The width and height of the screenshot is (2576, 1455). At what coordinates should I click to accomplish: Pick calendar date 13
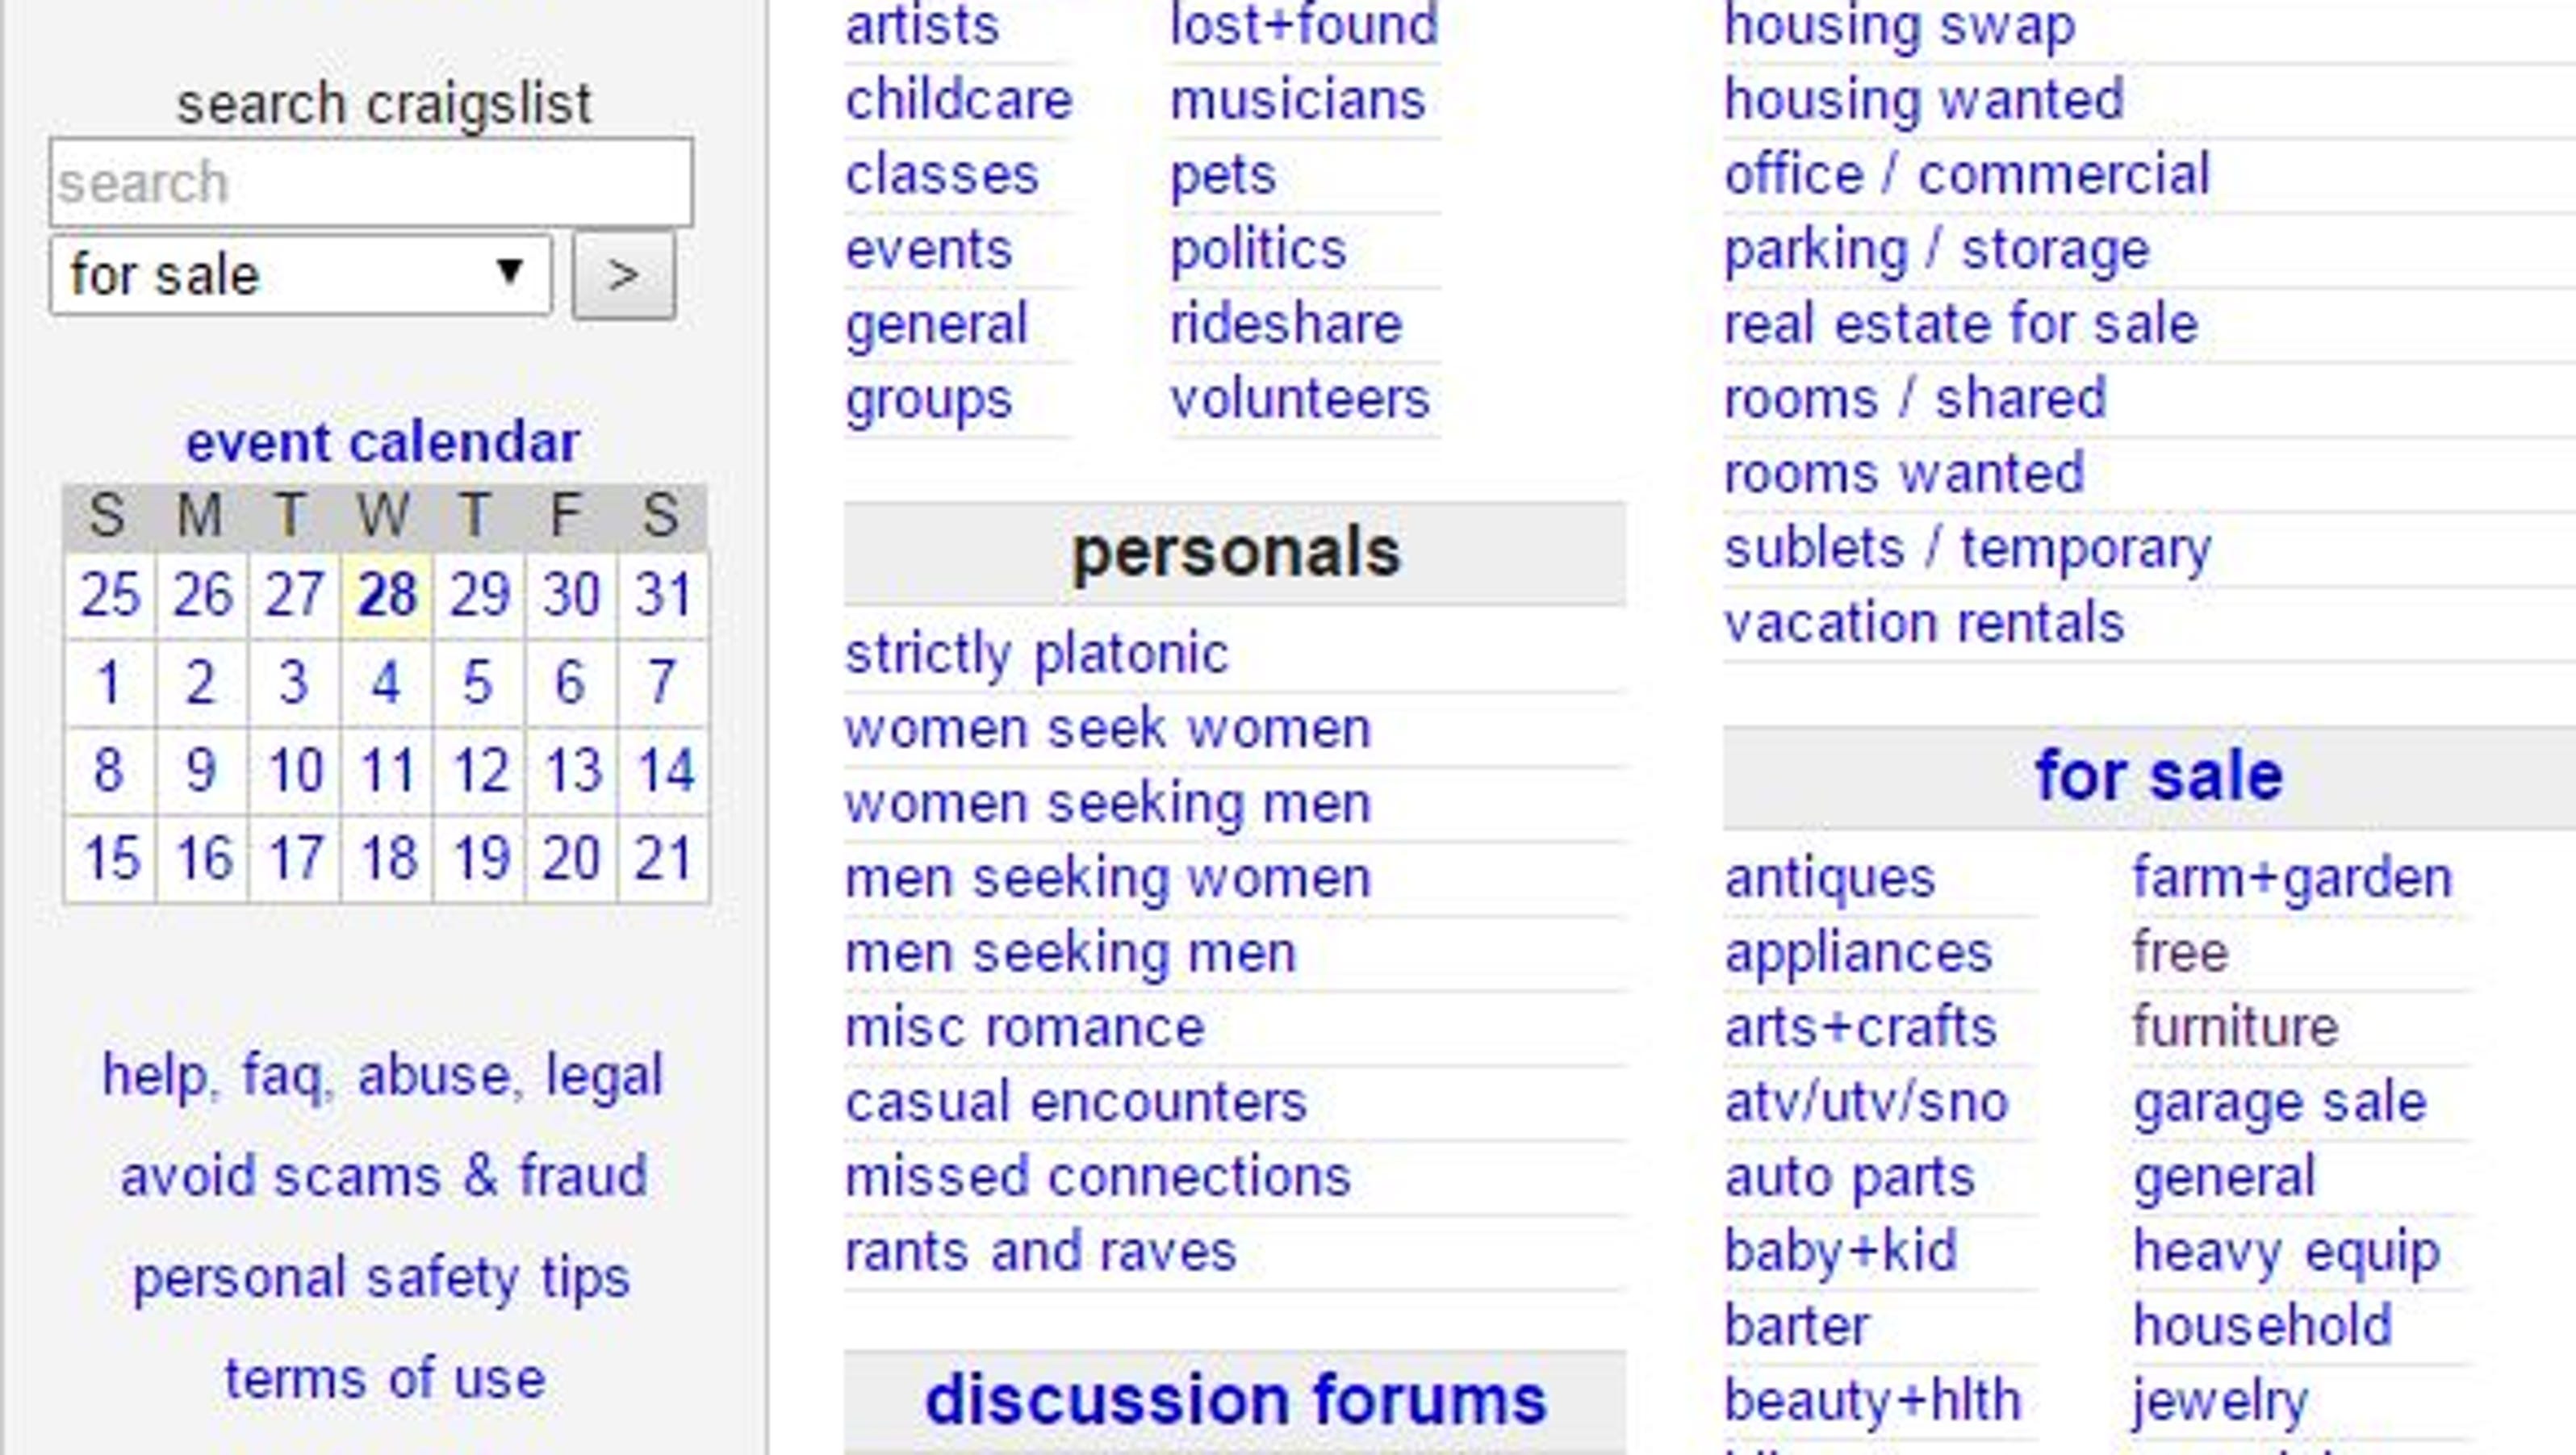[571, 772]
